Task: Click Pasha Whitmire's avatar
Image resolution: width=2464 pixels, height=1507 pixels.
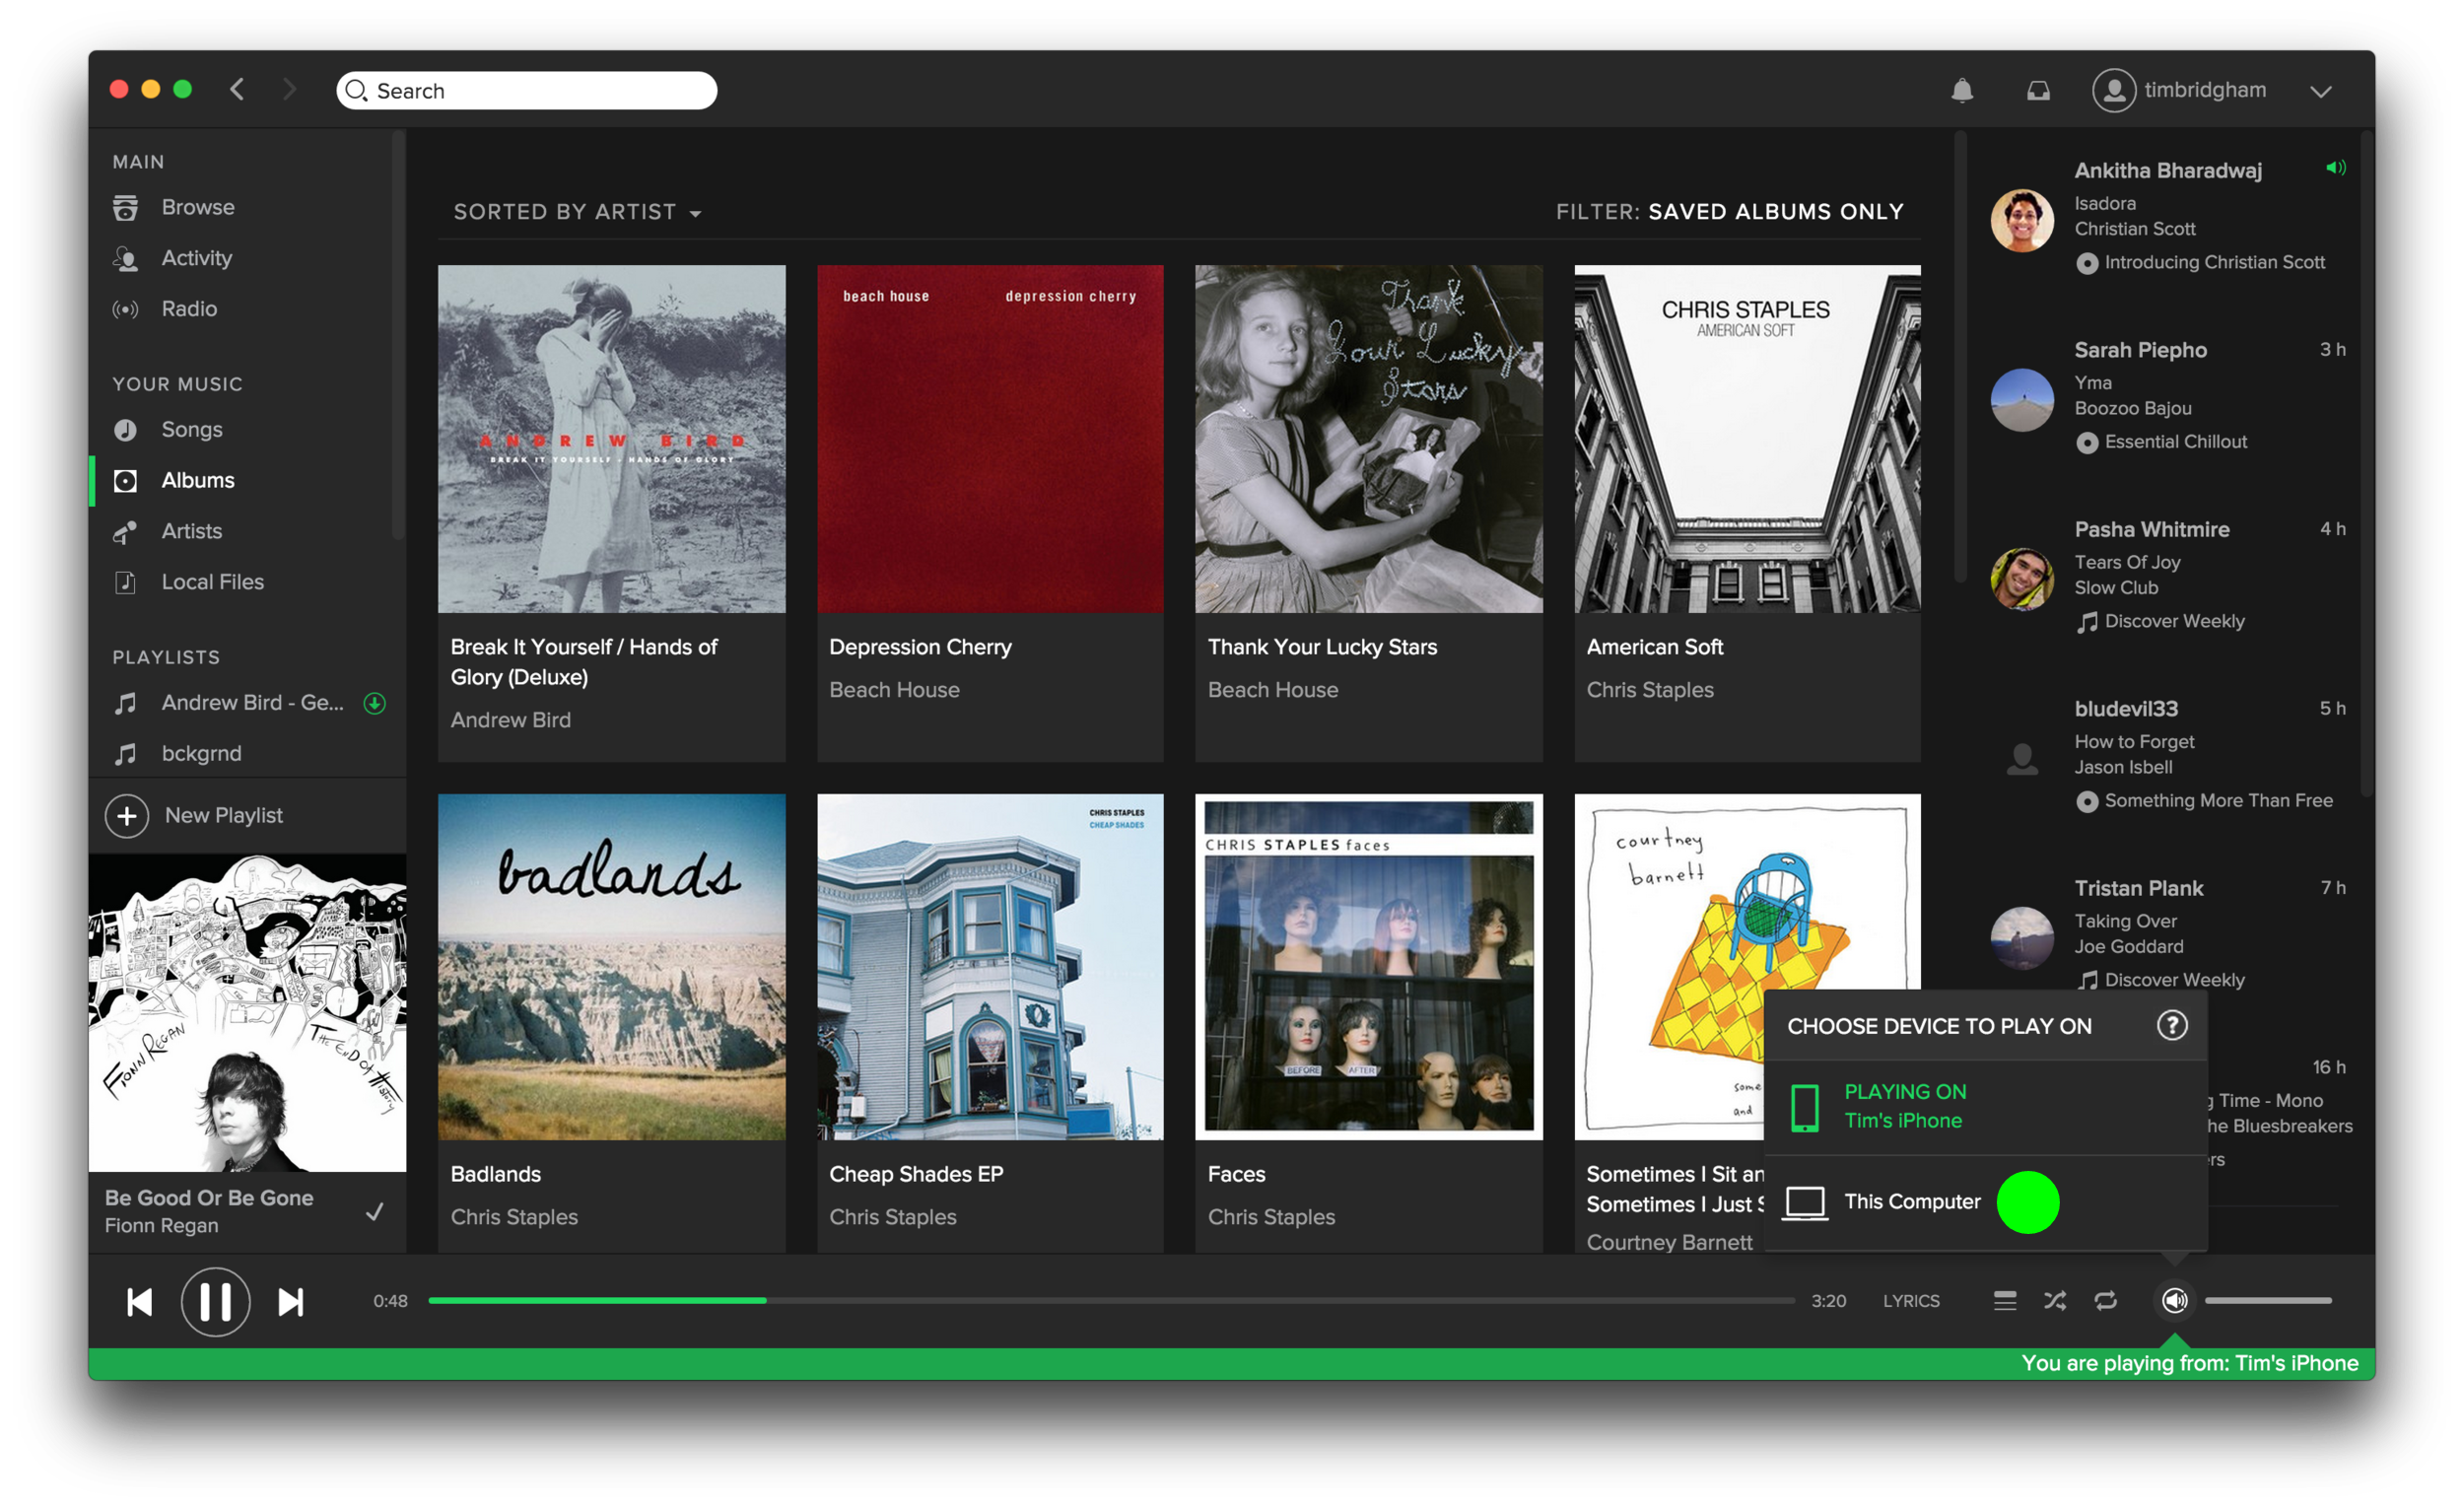Action: 2021,578
